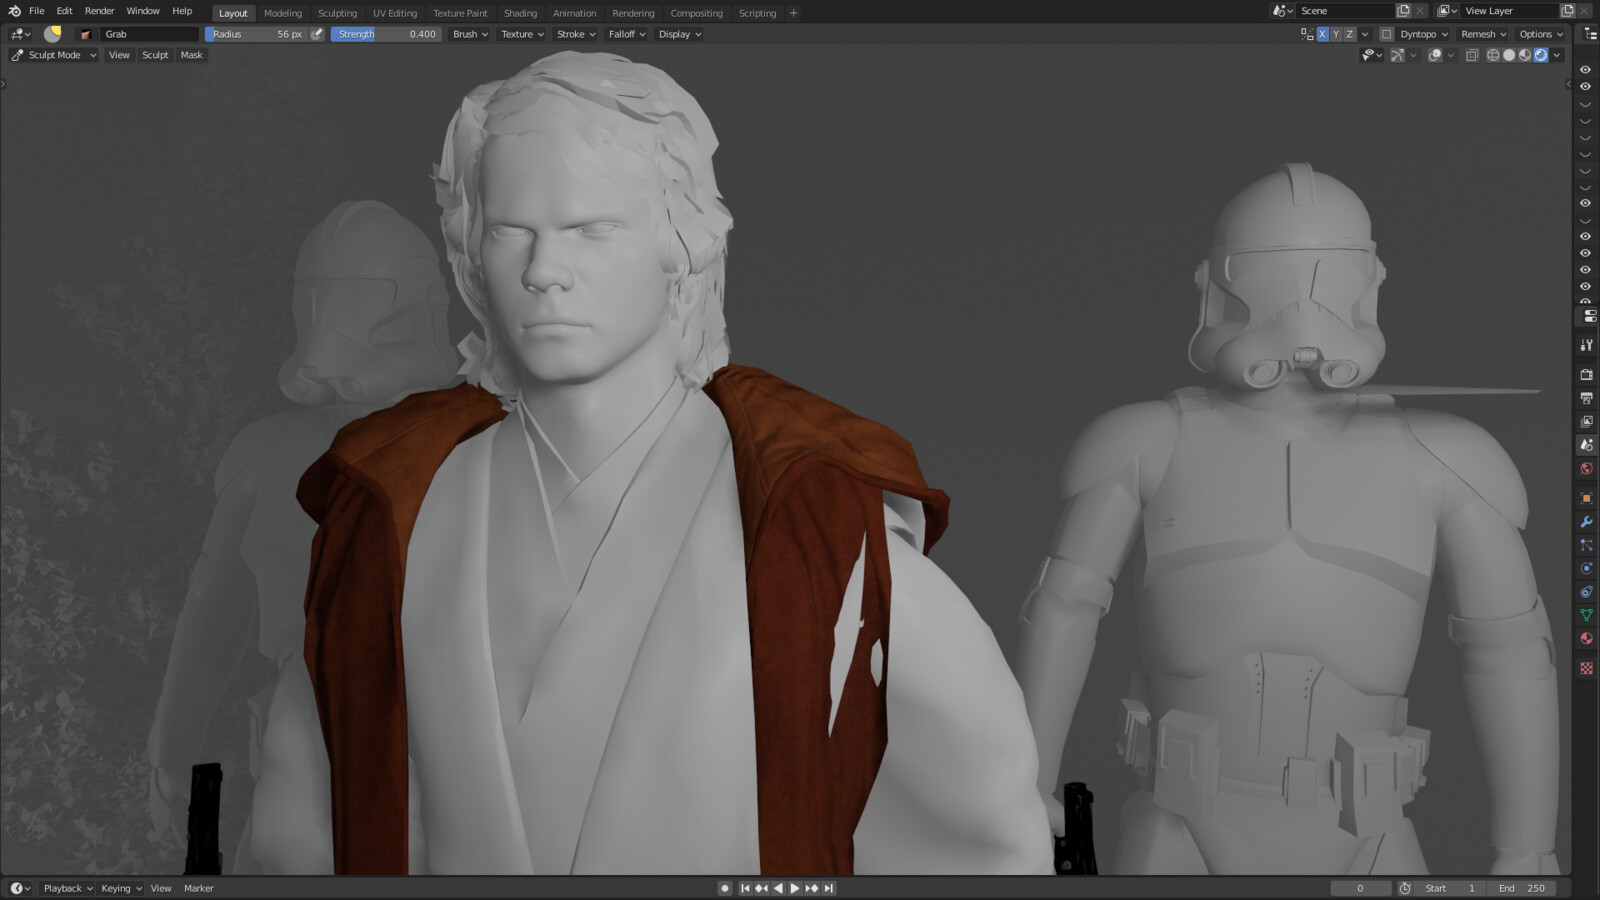Click the brush icon beside Grab name
The height and width of the screenshot is (900, 1600).
(x=86, y=34)
